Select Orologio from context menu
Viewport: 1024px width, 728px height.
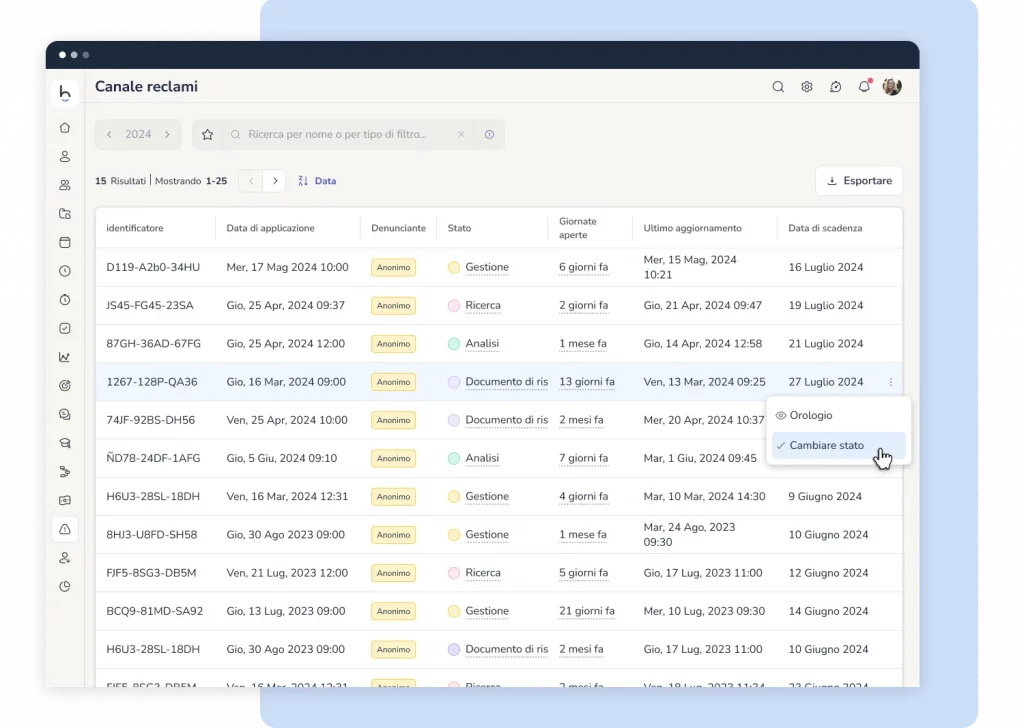coord(810,415)
